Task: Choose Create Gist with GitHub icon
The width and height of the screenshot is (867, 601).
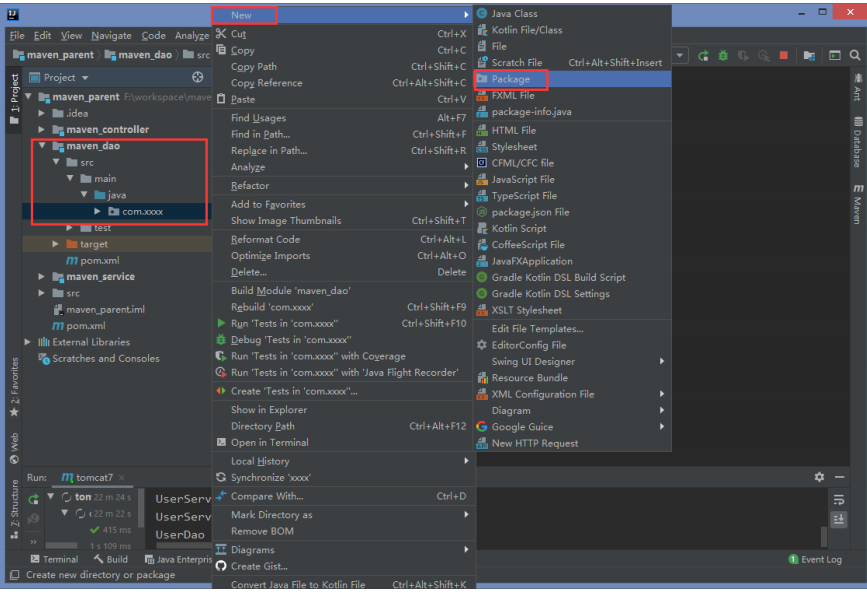Action: pyautogui.click(x=341, y=566)
